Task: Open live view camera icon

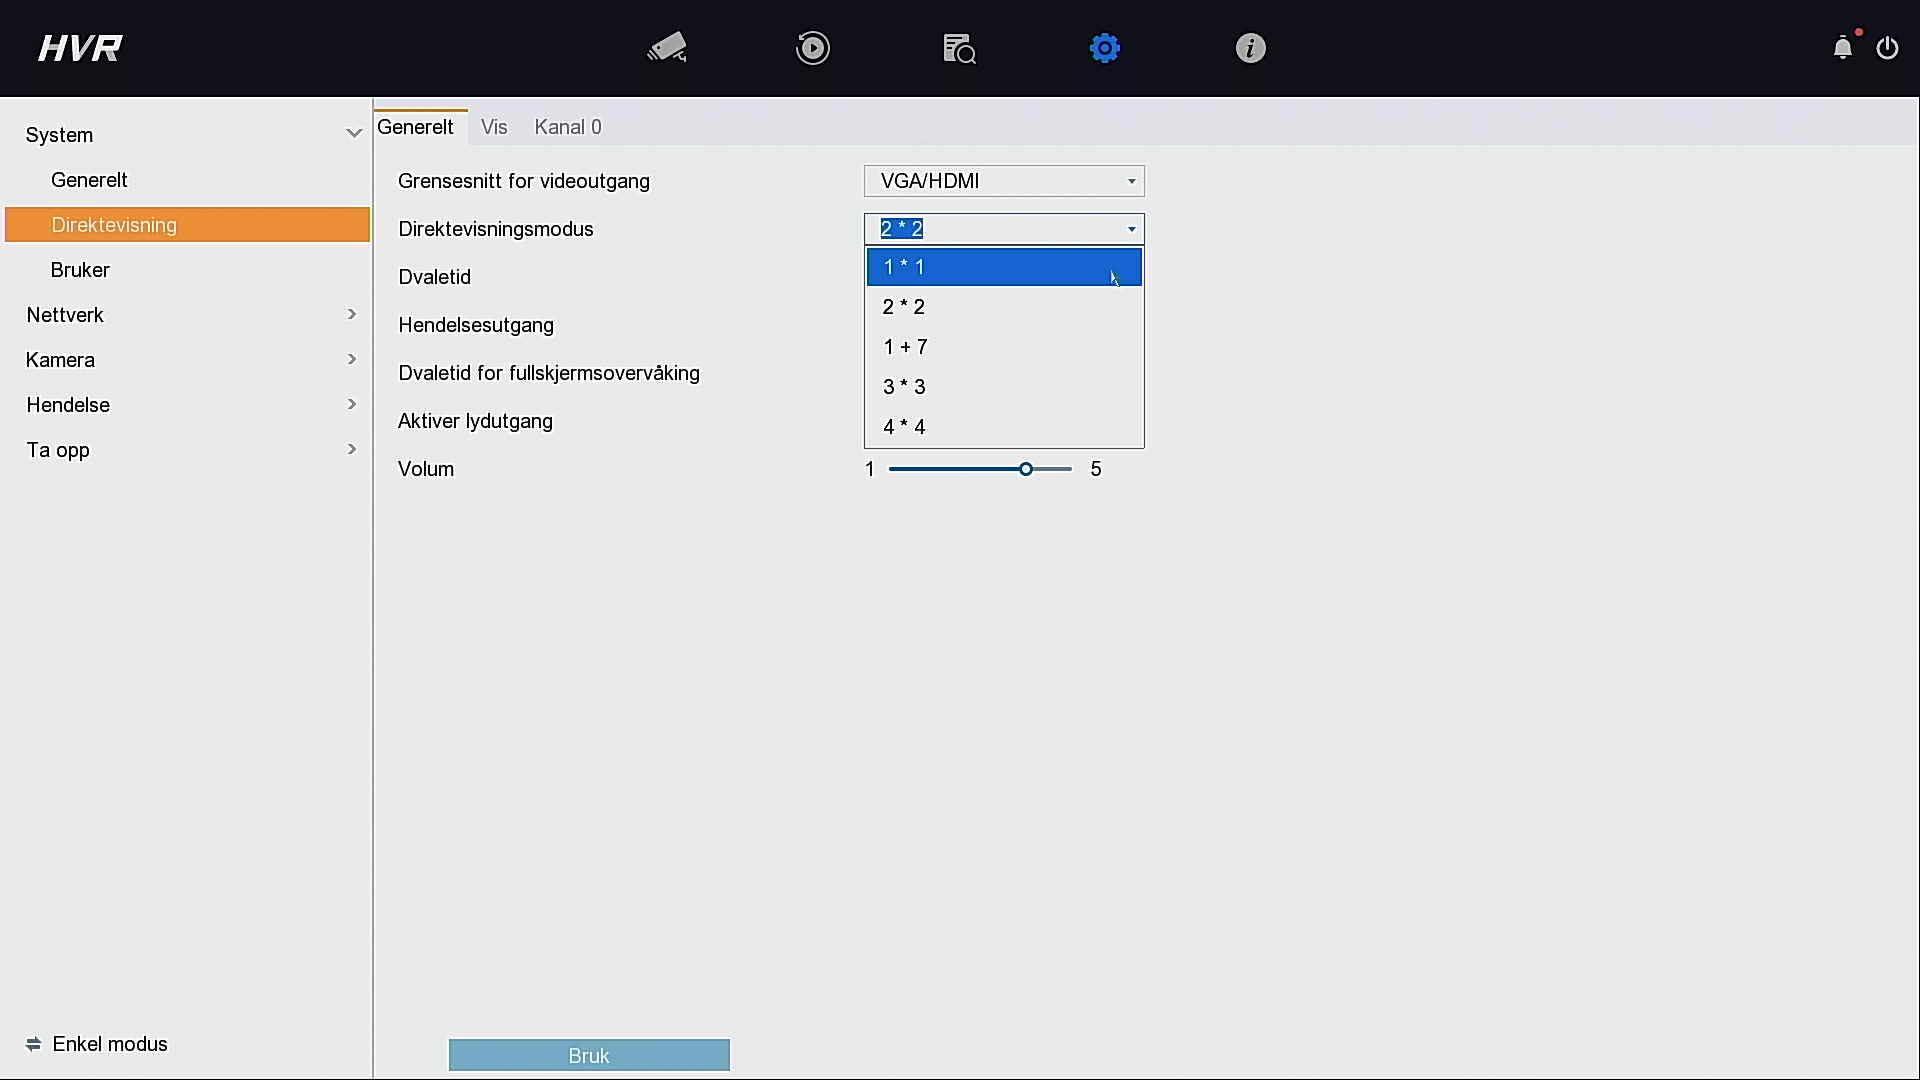Action: click(x=667, y=48)
